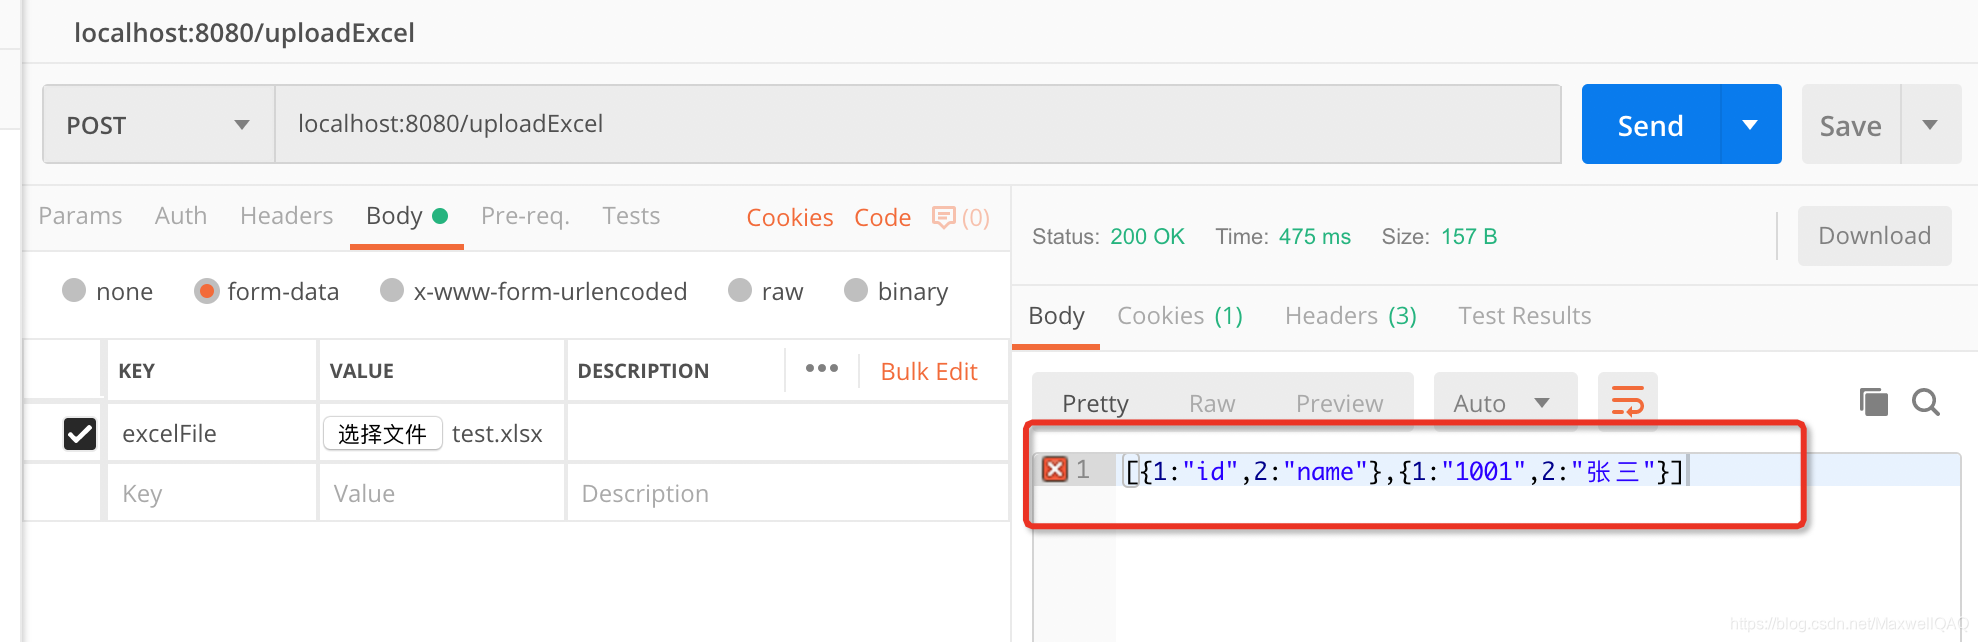Open search in response with magnifier icon
1978x642 pixels.
[x=1926, y=402]
